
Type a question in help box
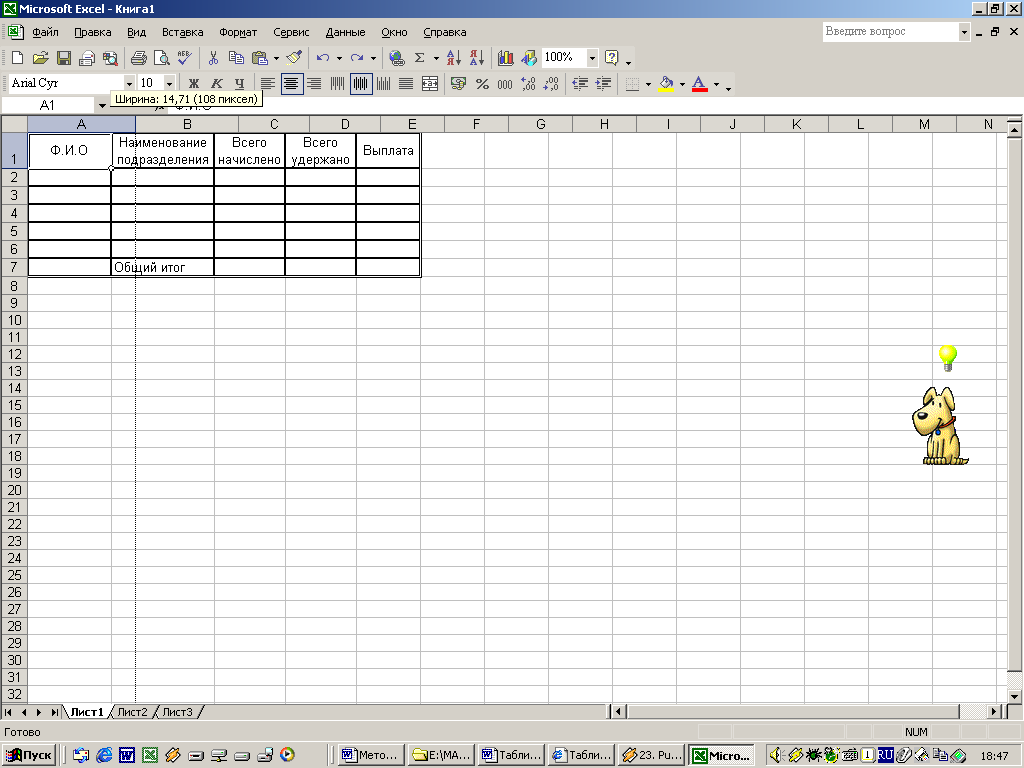[x=891, y=31]
